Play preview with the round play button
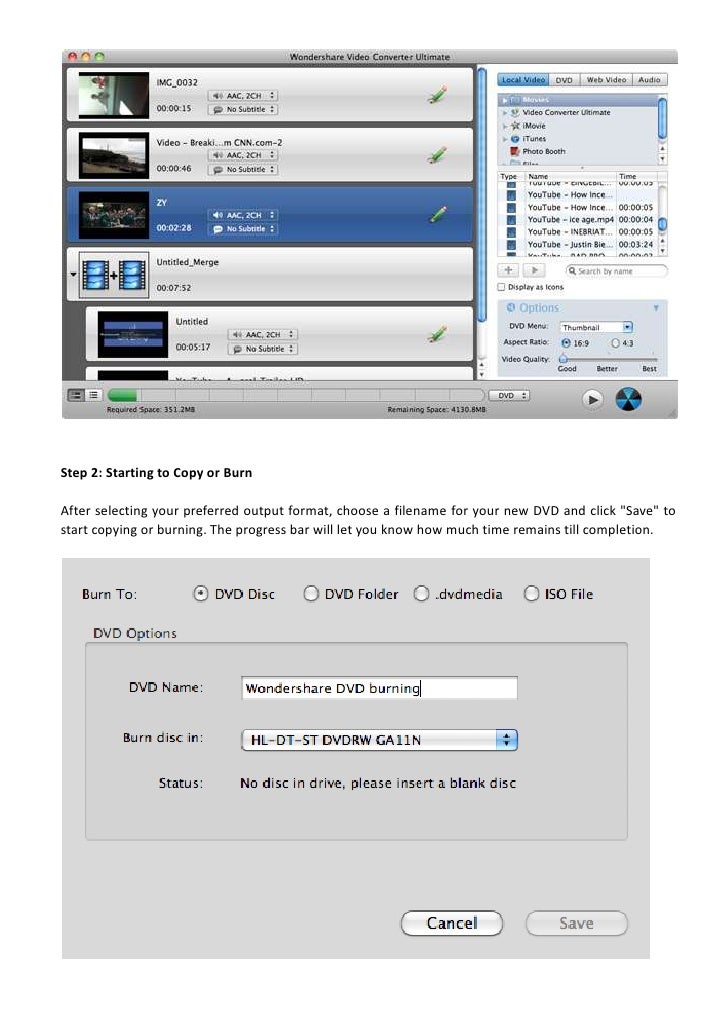The width and height of the screenshot is (728, 1030). (x=592, y=399)
